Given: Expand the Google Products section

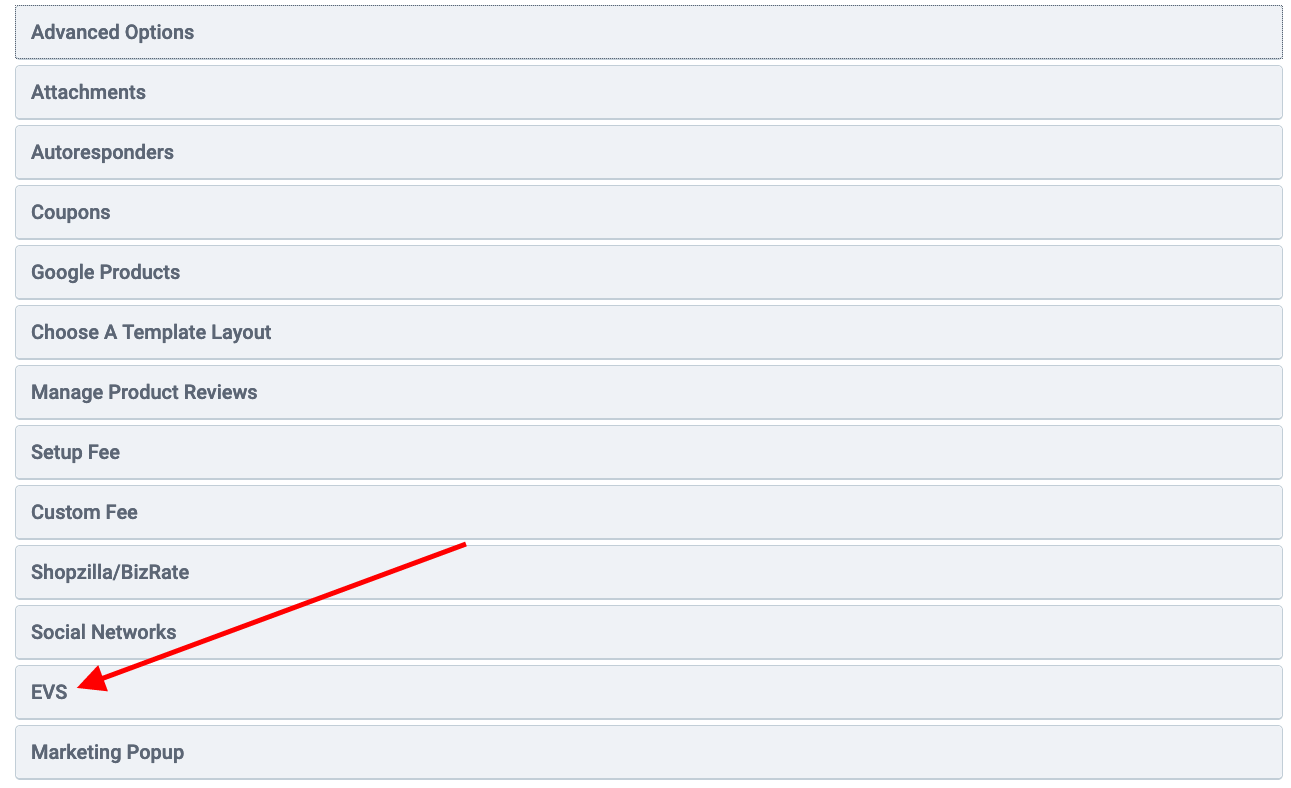Looking at the screenshot, I should (648, 272).
